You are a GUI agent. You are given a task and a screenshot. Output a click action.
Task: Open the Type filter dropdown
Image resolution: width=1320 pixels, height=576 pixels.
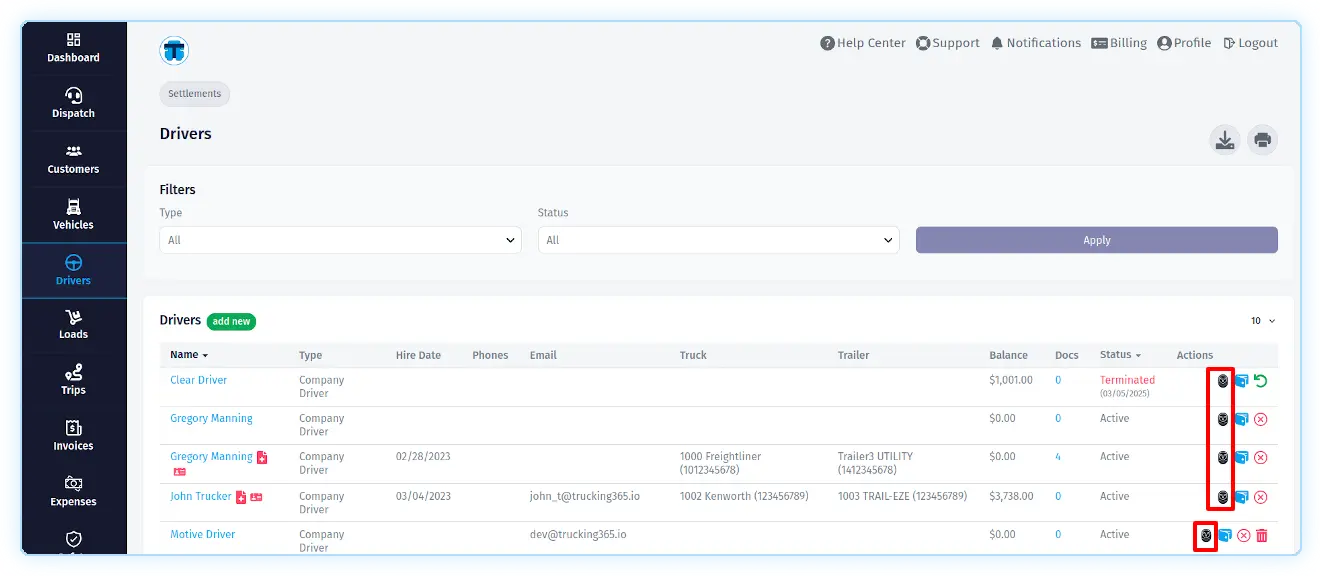point(340,240)
